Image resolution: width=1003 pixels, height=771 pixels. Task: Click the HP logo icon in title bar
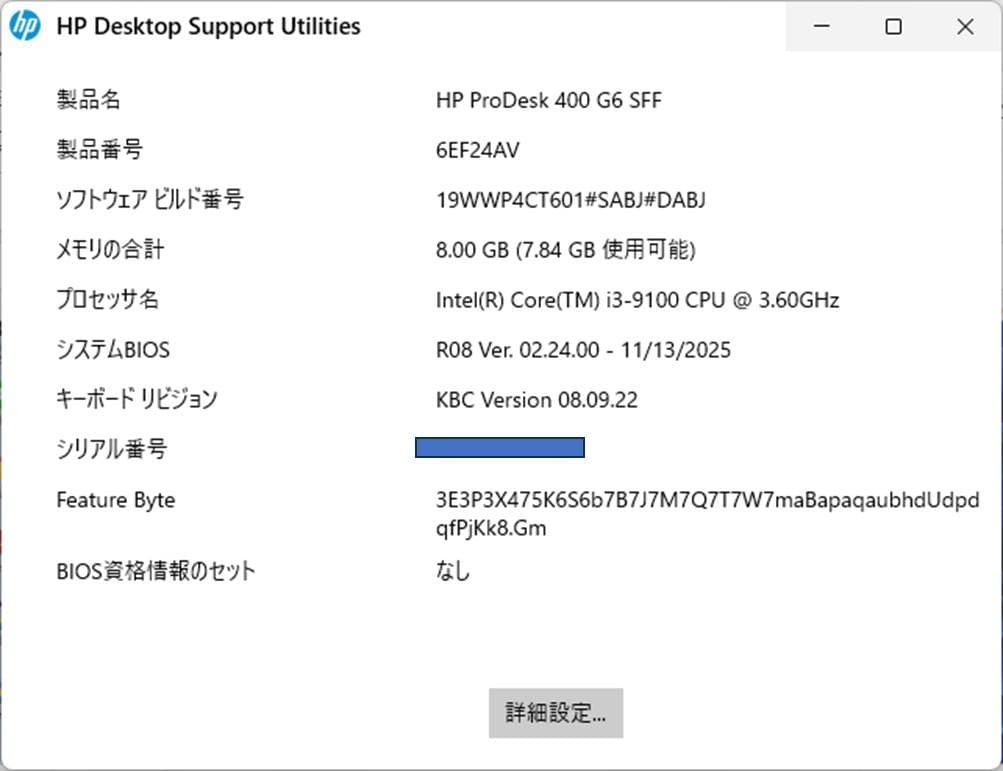[x=25, y=26]
